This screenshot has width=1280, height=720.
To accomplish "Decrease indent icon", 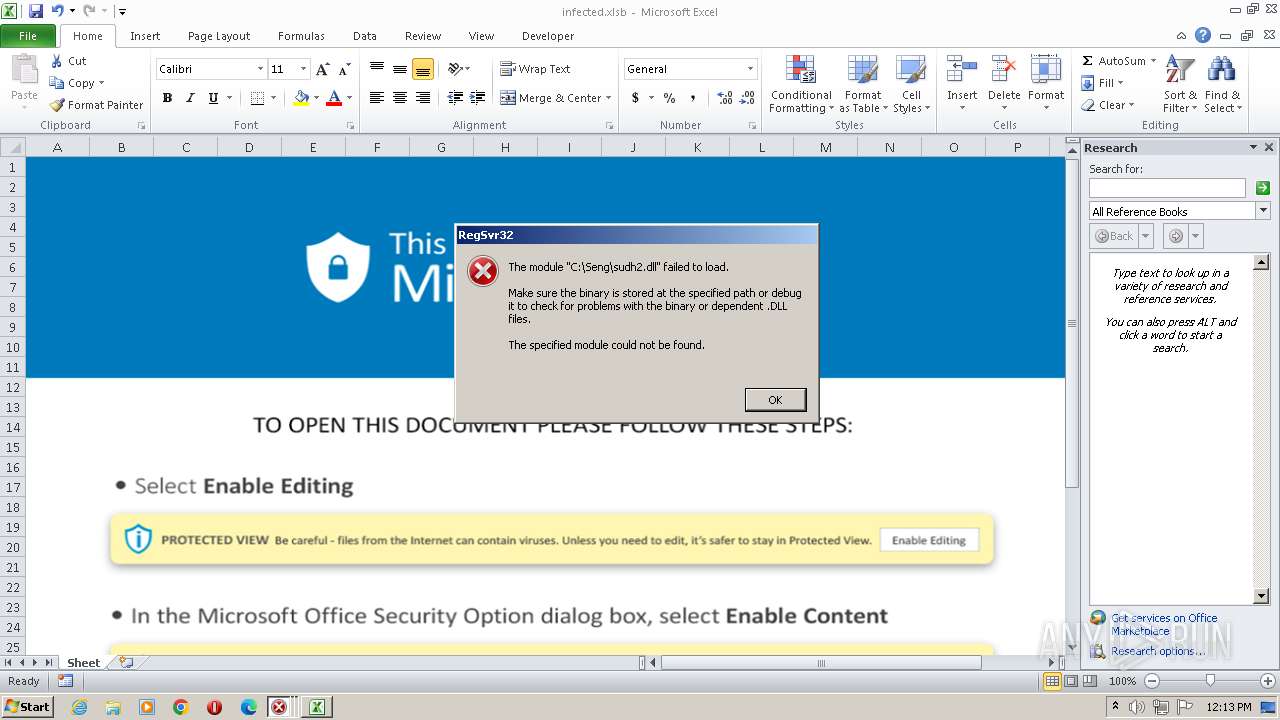I will pyautogui.click(x=455, y=98).
